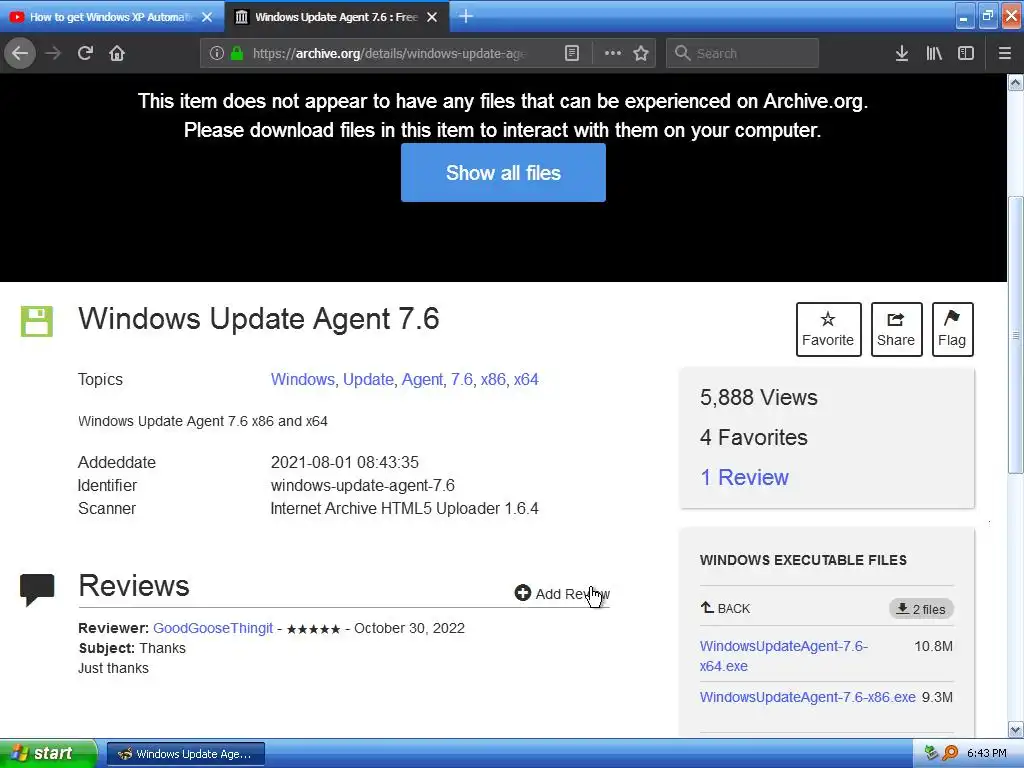This screenshot has width=1024, height=768.
Task: Click the Show all files button
Action: tap(503, 172)
